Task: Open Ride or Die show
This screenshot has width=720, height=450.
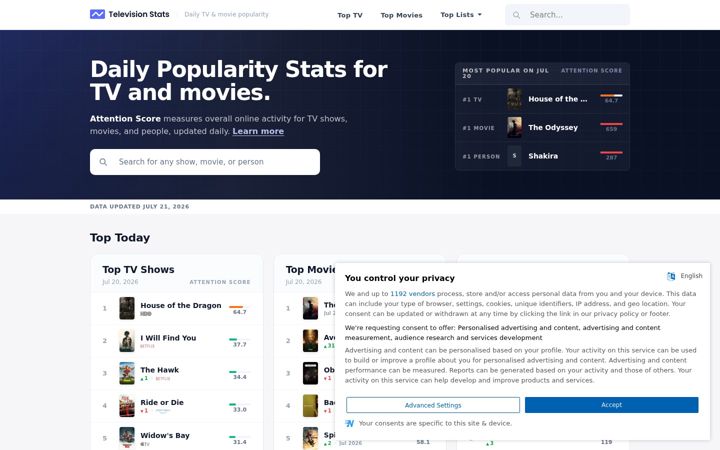Action: click(162, 402)
